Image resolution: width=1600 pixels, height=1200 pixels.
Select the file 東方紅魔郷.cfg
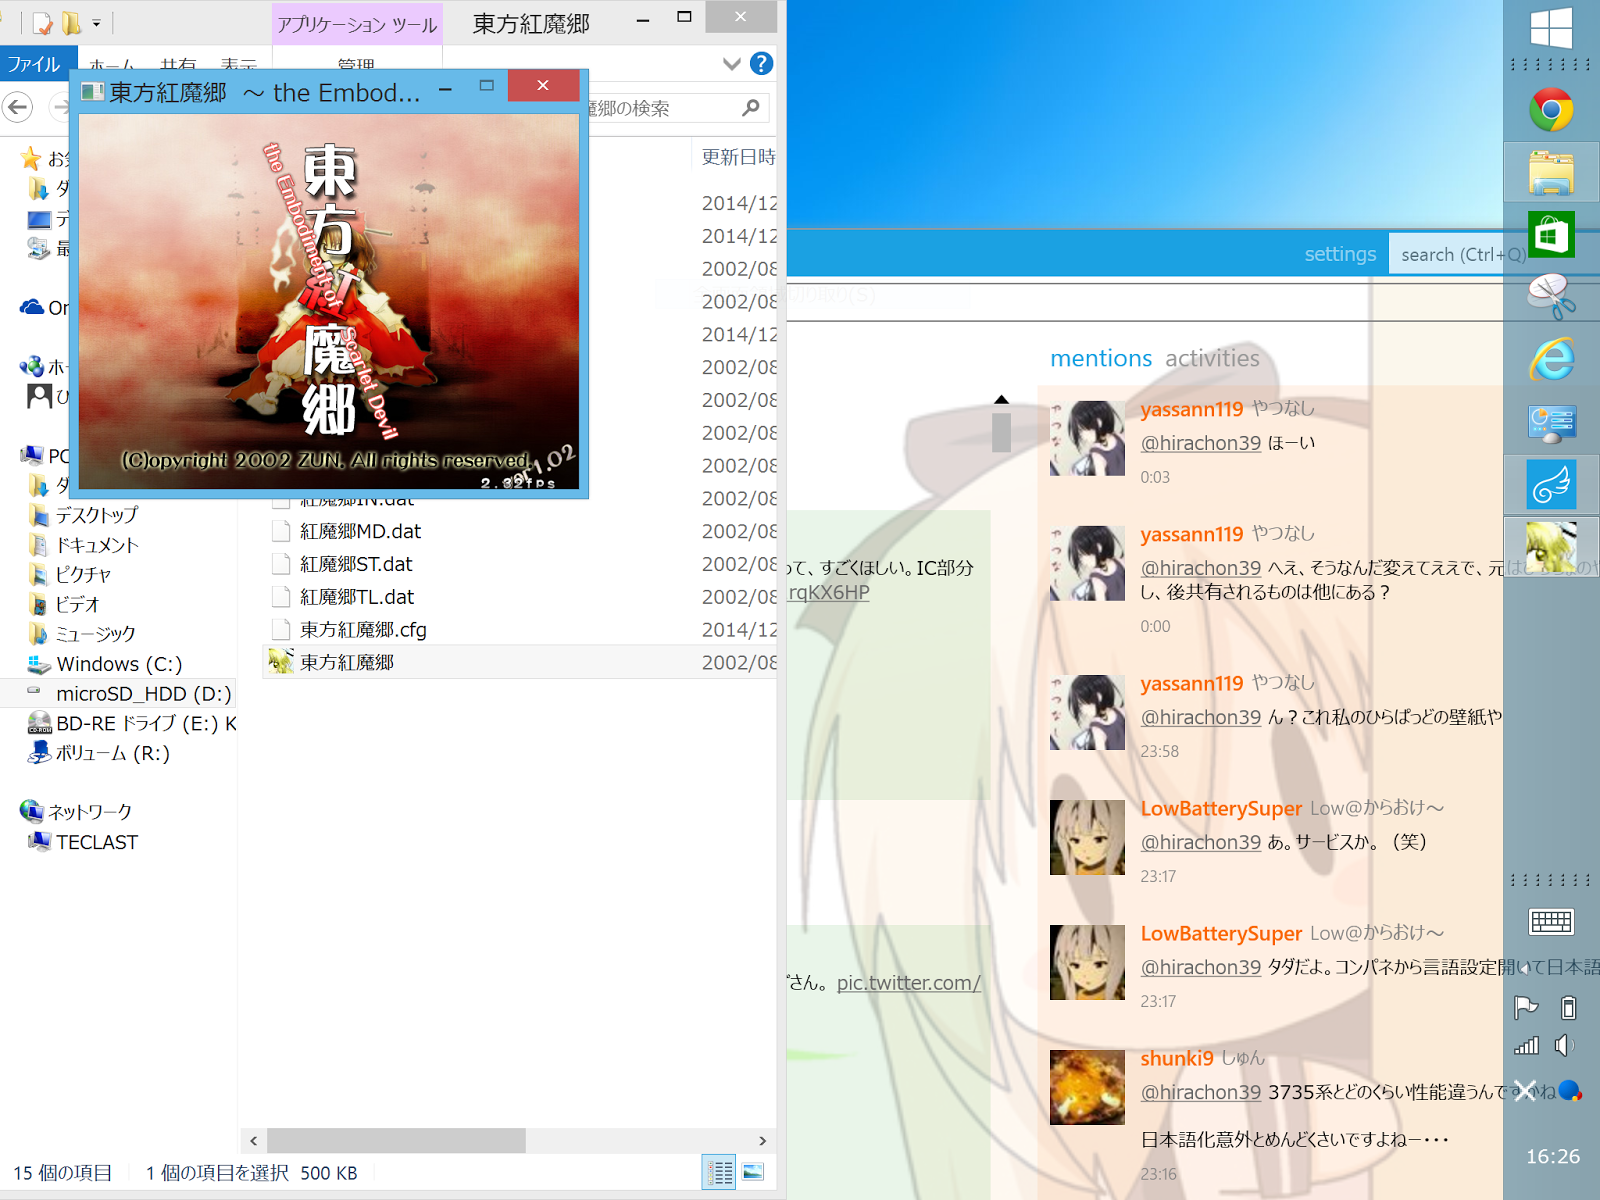[363, 630]
